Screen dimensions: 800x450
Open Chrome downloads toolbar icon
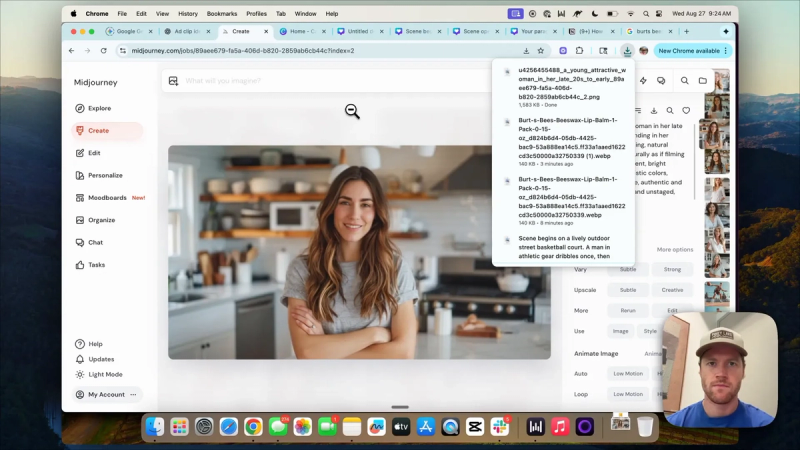point(627,51)
